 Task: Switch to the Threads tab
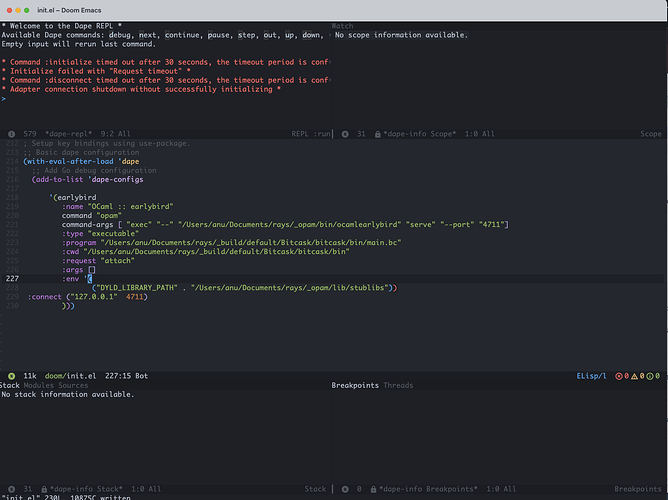coord(398,385)
